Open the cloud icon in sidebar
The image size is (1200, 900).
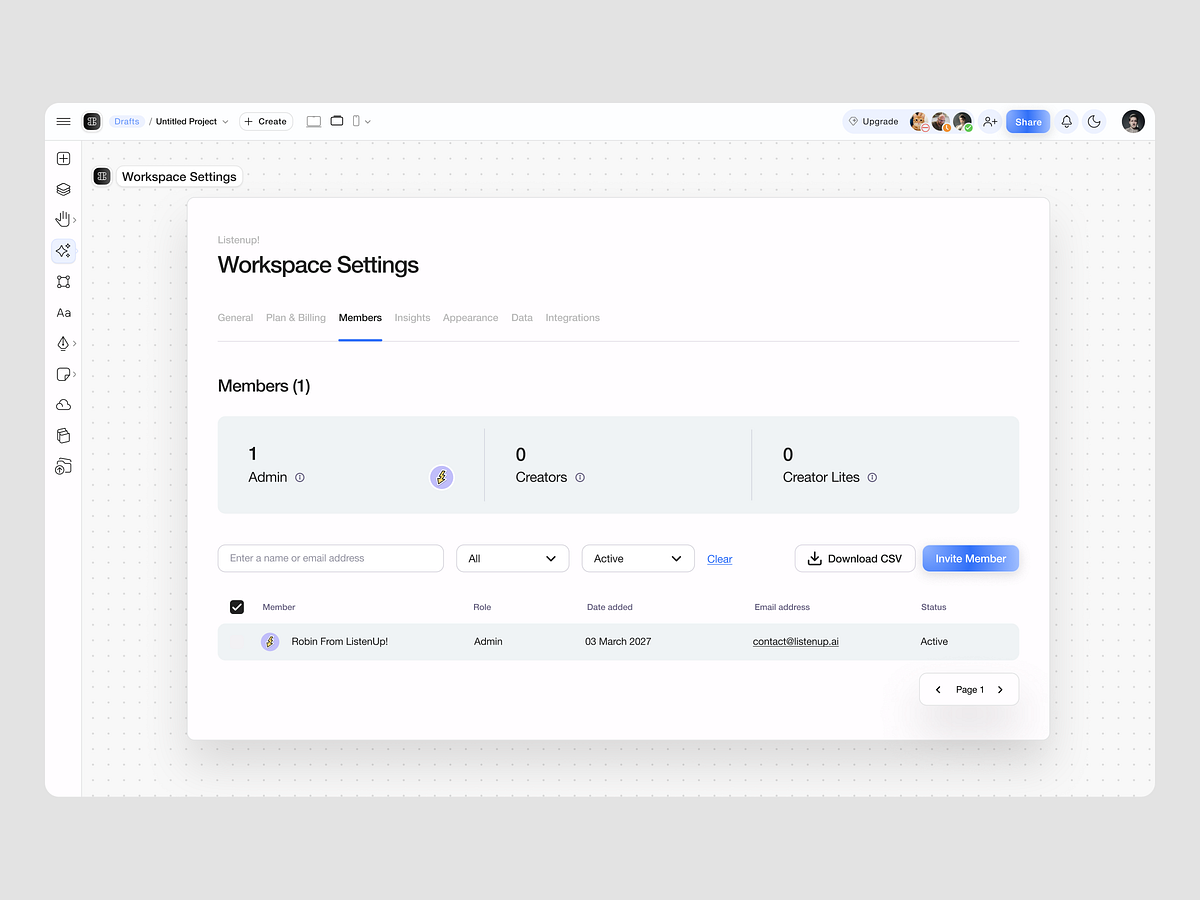coord(63,405)
